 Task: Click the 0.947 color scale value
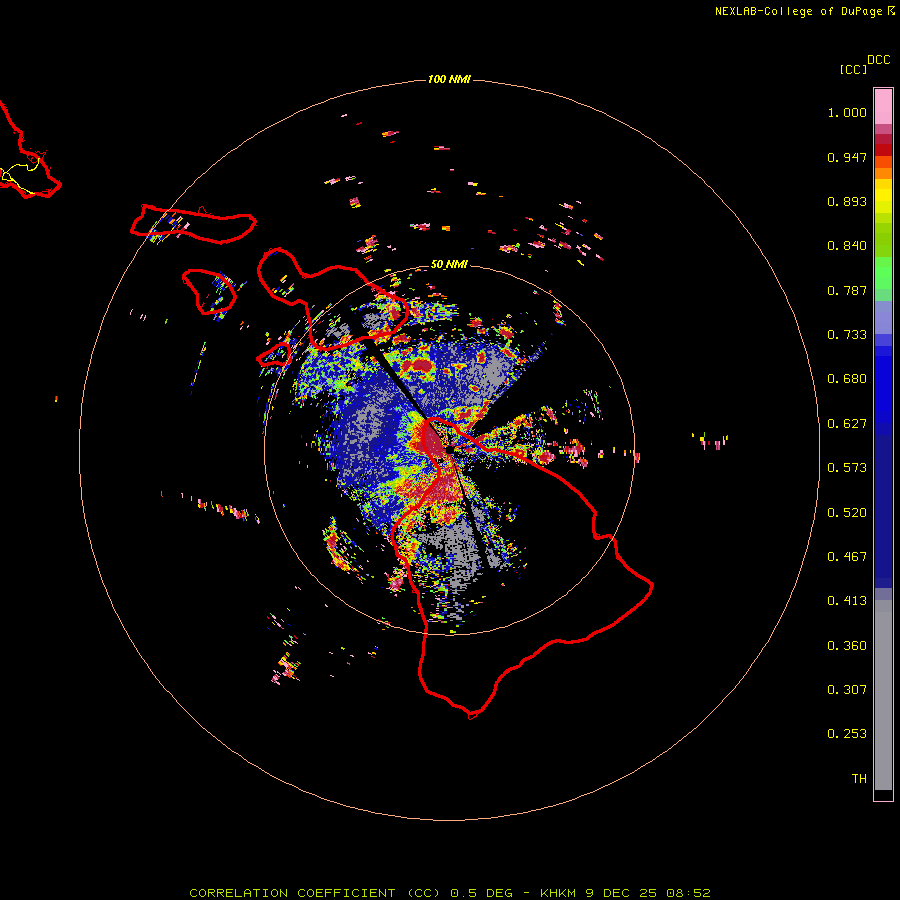847,157
